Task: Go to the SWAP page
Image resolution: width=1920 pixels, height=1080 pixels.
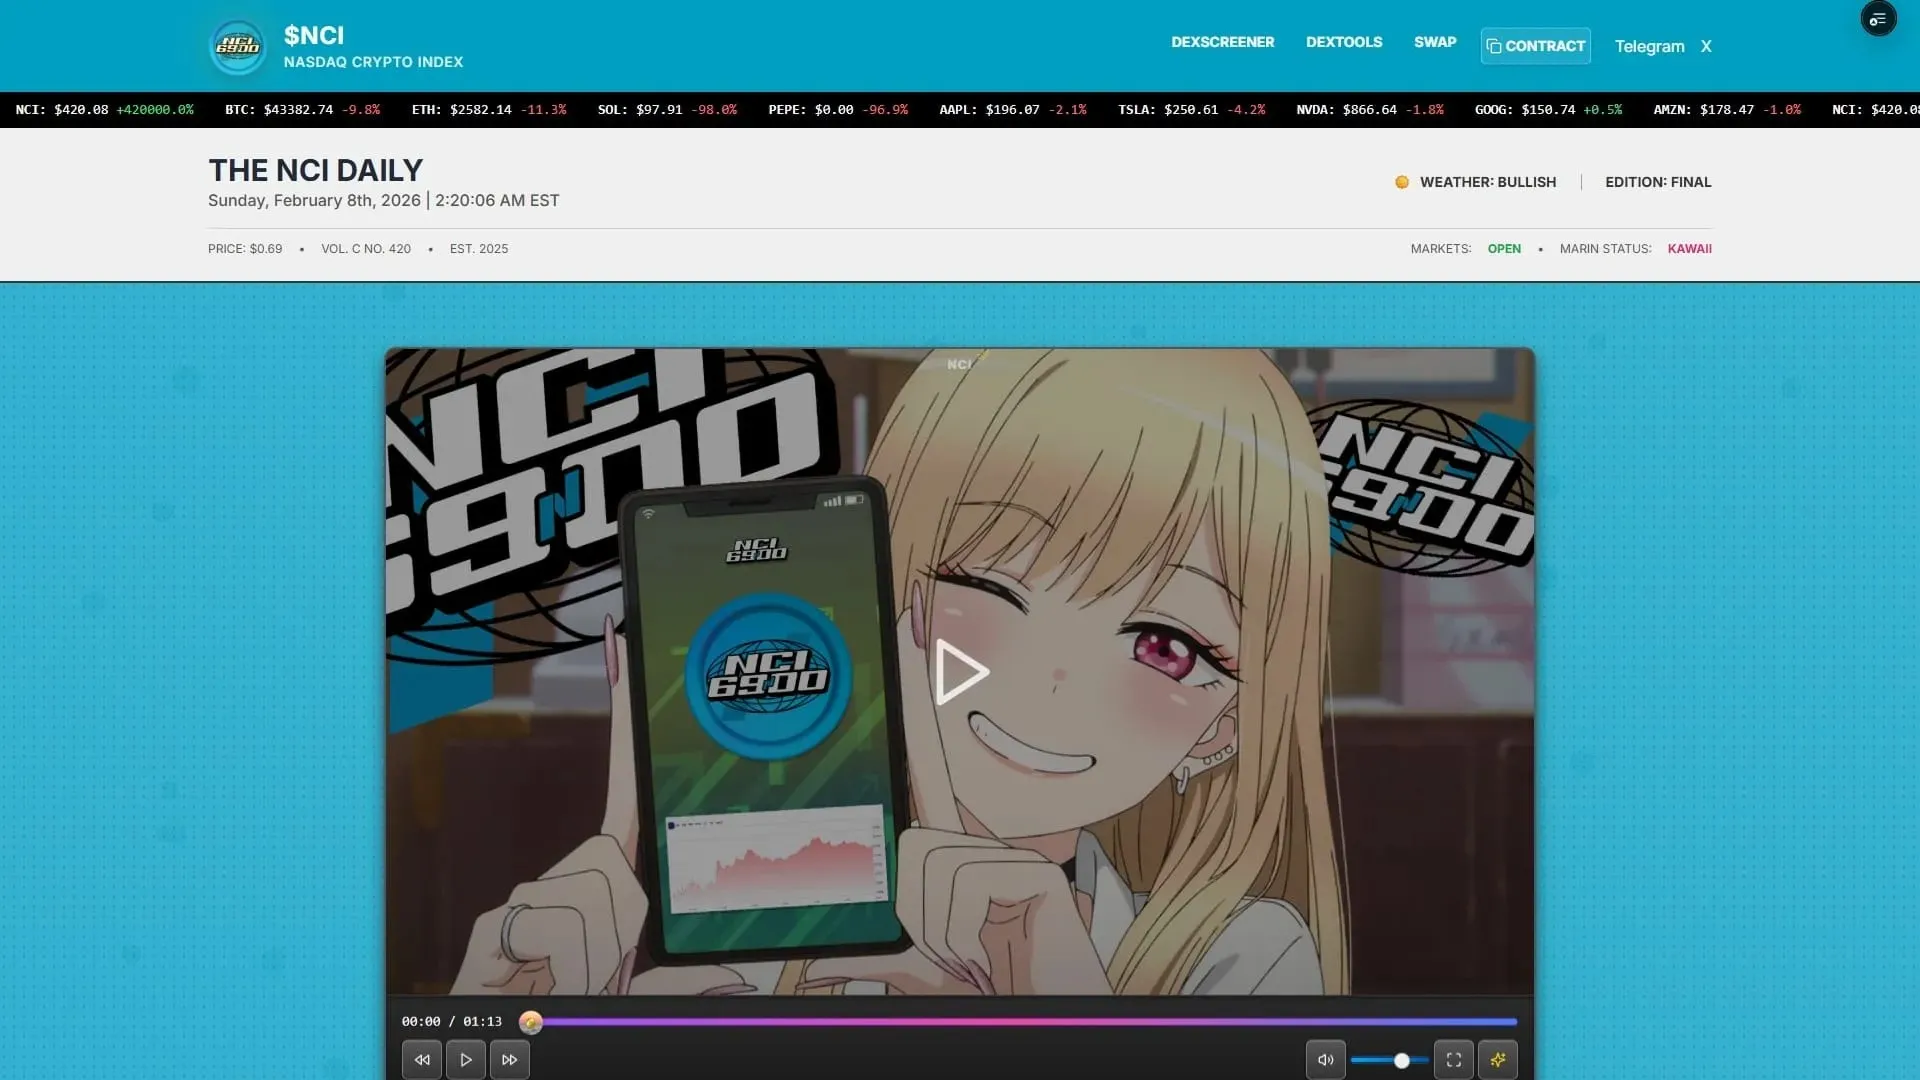Action: coord(1434,42)
